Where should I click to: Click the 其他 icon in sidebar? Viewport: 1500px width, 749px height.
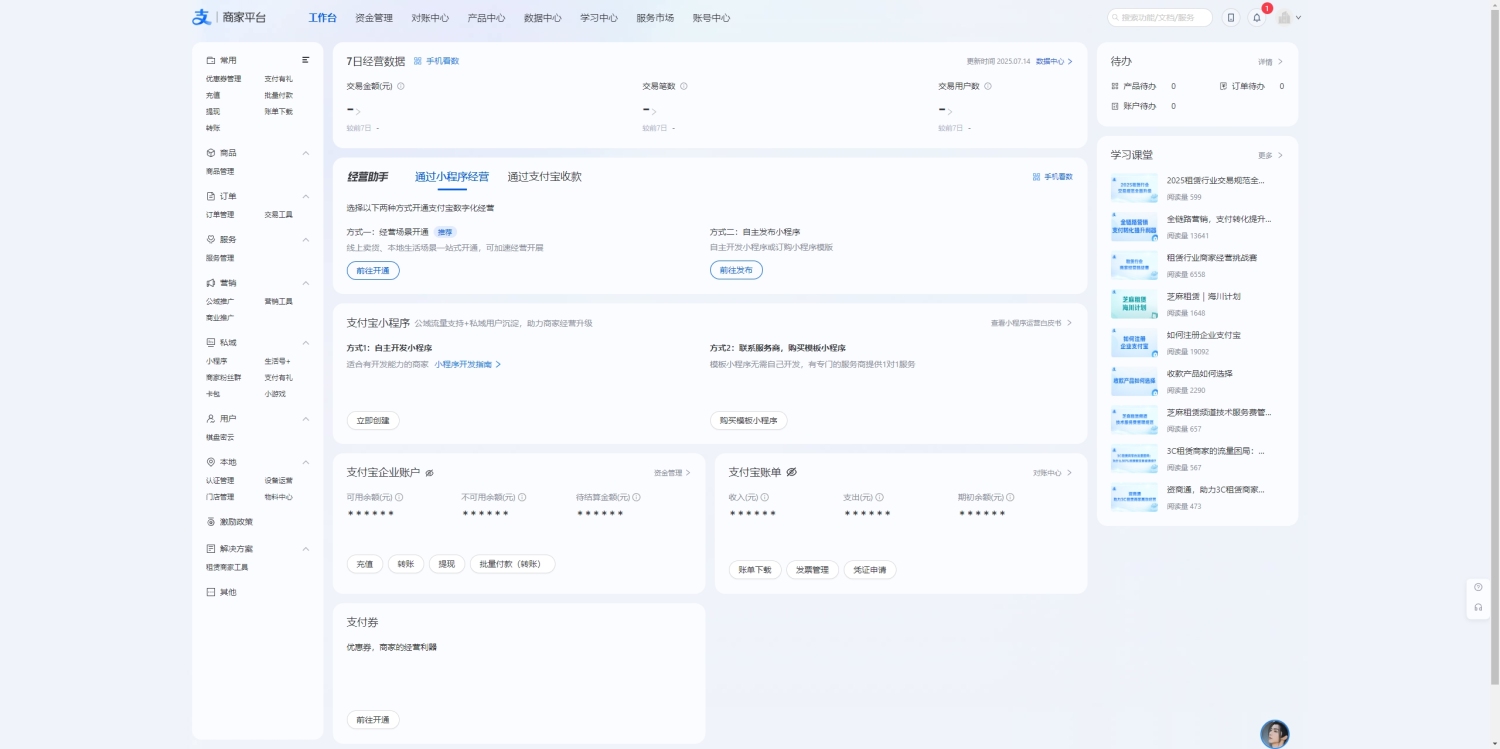coord(211,592)
